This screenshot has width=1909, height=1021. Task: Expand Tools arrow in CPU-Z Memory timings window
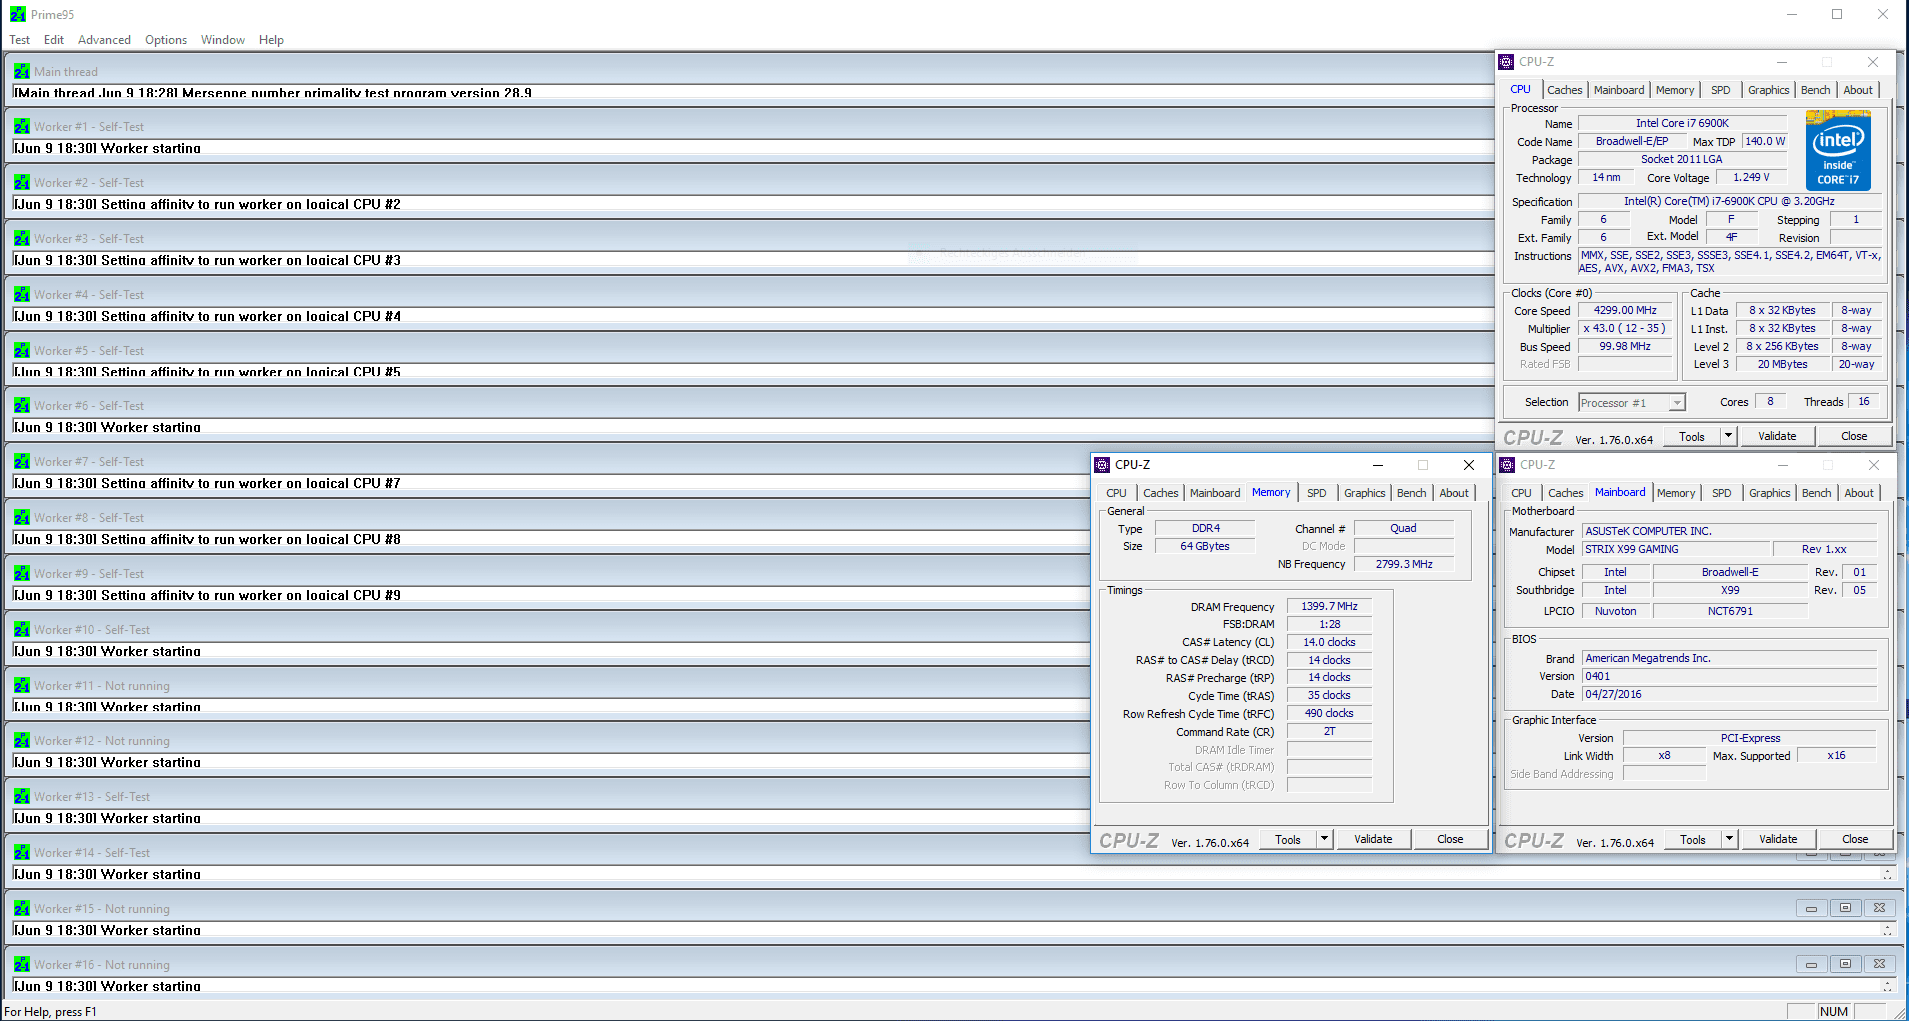tap(1324, 839)
